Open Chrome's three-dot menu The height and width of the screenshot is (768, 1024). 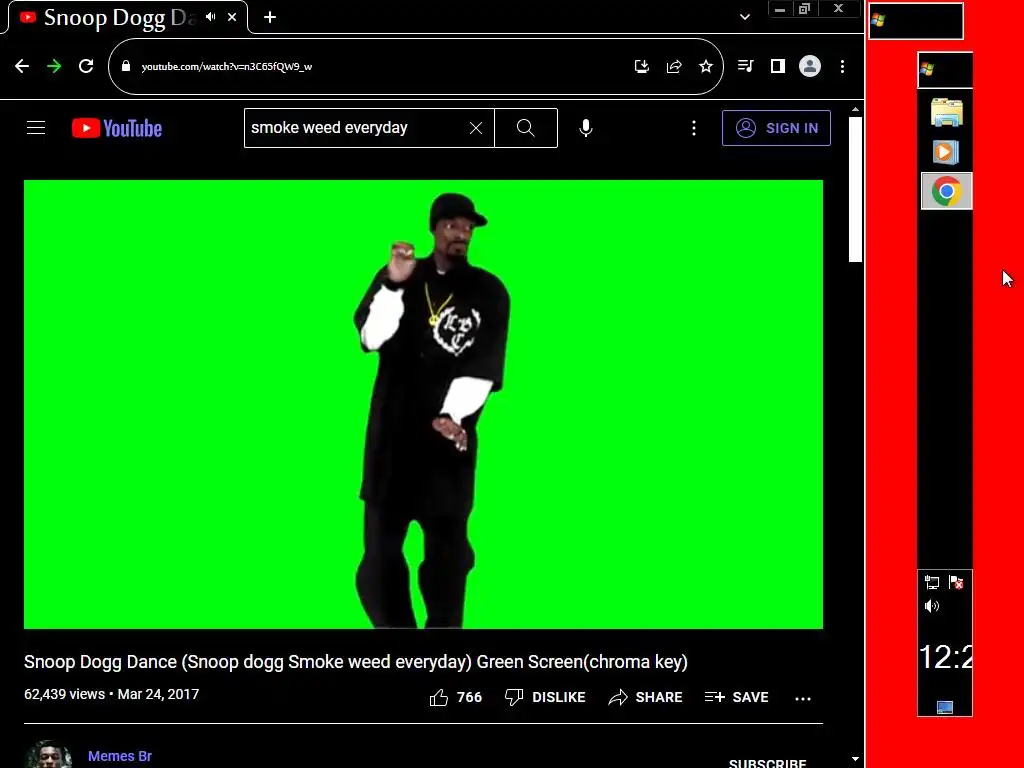coord(842,66)
